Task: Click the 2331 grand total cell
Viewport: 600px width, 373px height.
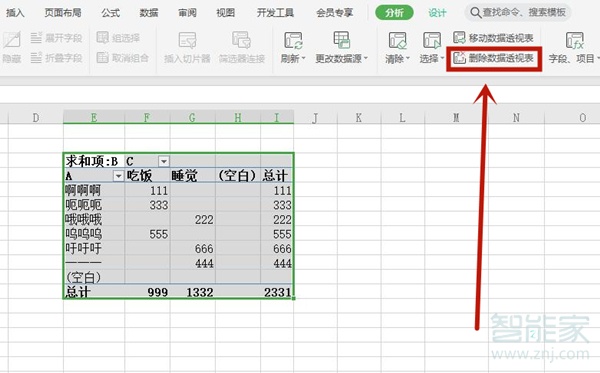Action: pyautogui.click(x=277, y=292)
